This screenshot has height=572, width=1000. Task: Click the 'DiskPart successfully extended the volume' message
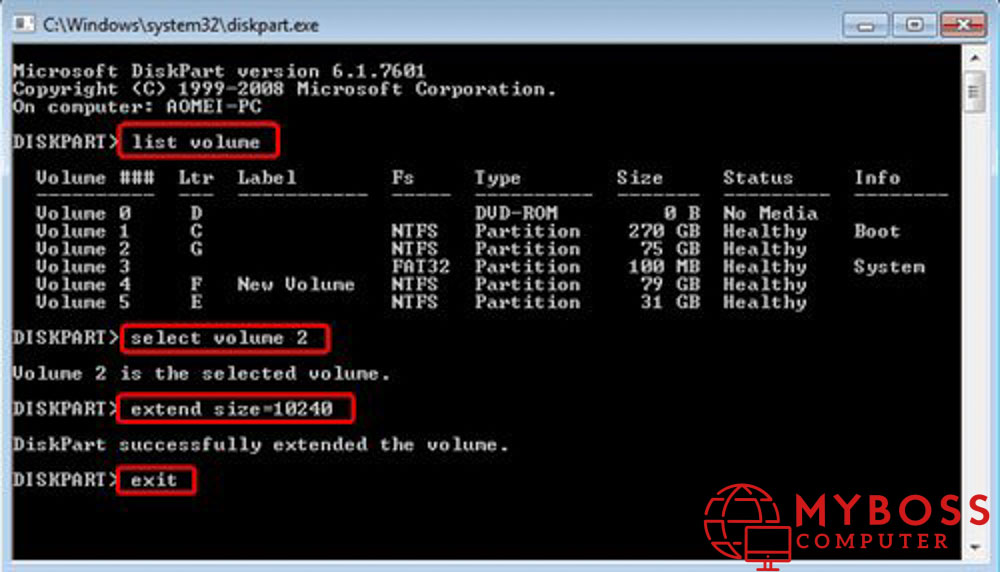[260, 444]
